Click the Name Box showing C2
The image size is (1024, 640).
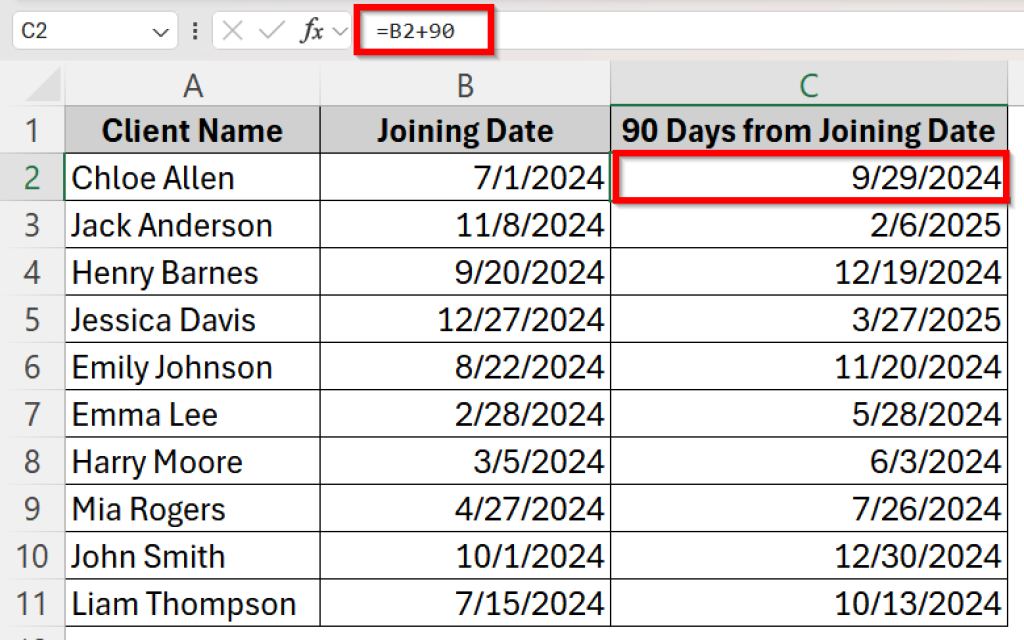point(80,31)
